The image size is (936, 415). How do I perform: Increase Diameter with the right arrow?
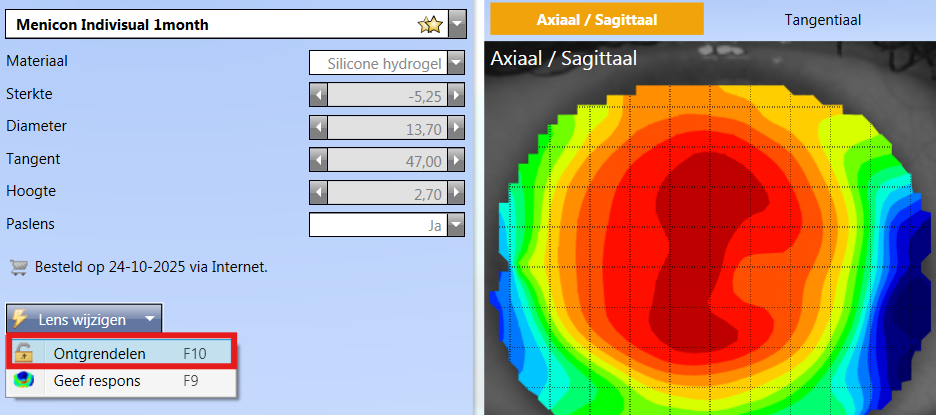point(456,128)
